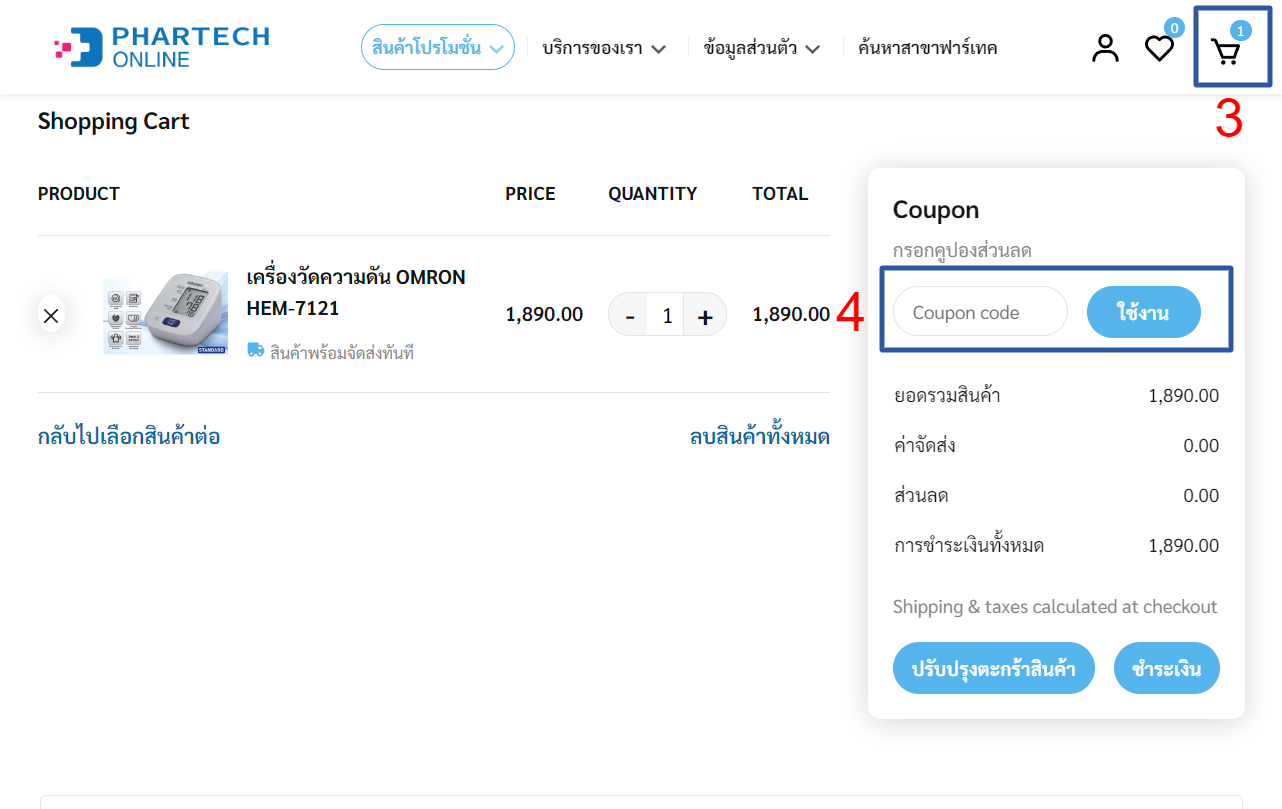Open ค้นหาสาขาฟาร์เทค menu item
Screen dimensions: 1282x809
[927, 48]
